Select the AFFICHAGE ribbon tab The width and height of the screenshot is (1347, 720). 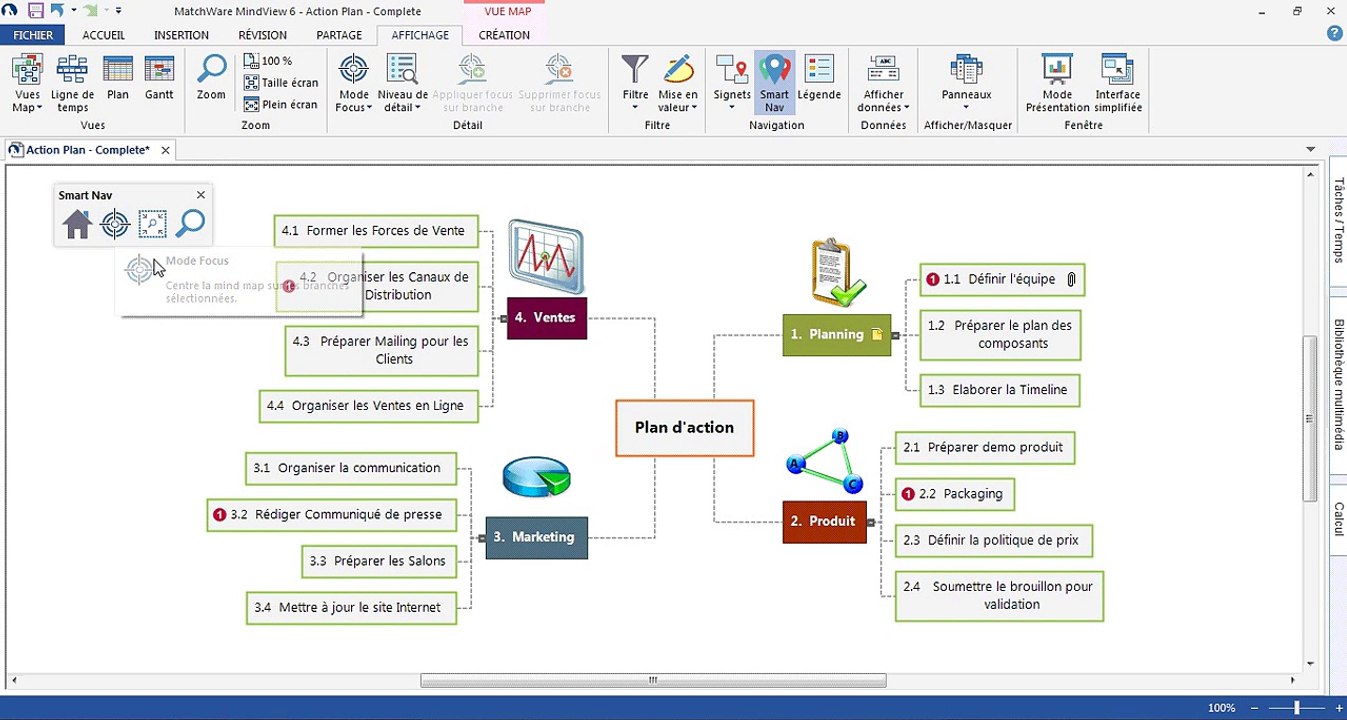[420, 35]
